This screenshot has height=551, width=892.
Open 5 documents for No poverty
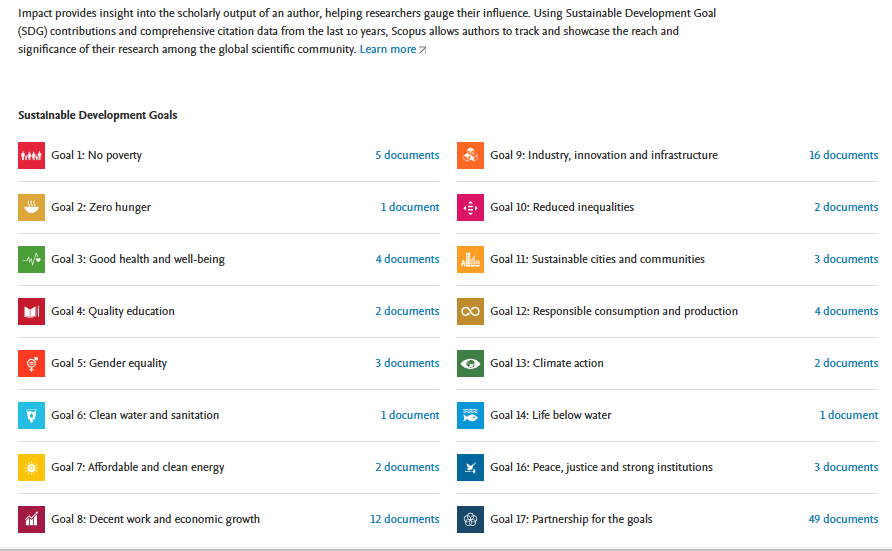[x=407, y=155]
